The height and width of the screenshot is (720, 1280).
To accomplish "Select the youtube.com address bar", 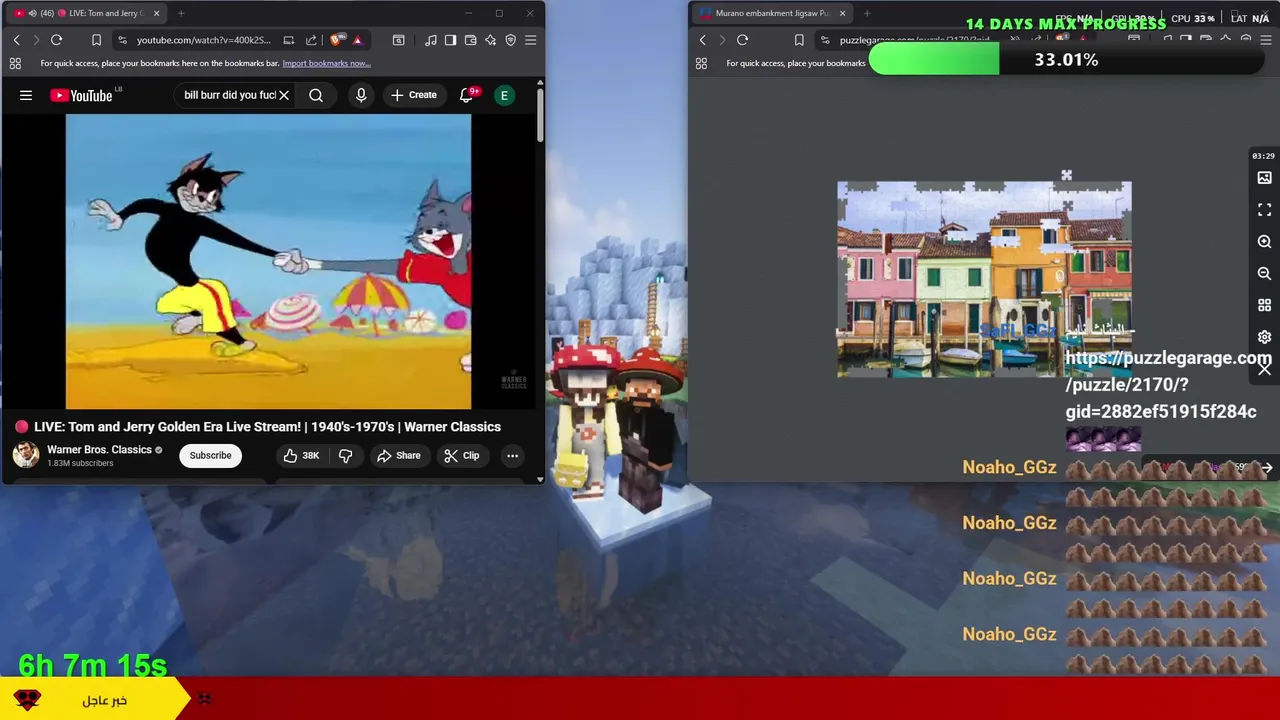I will point(203,40).
